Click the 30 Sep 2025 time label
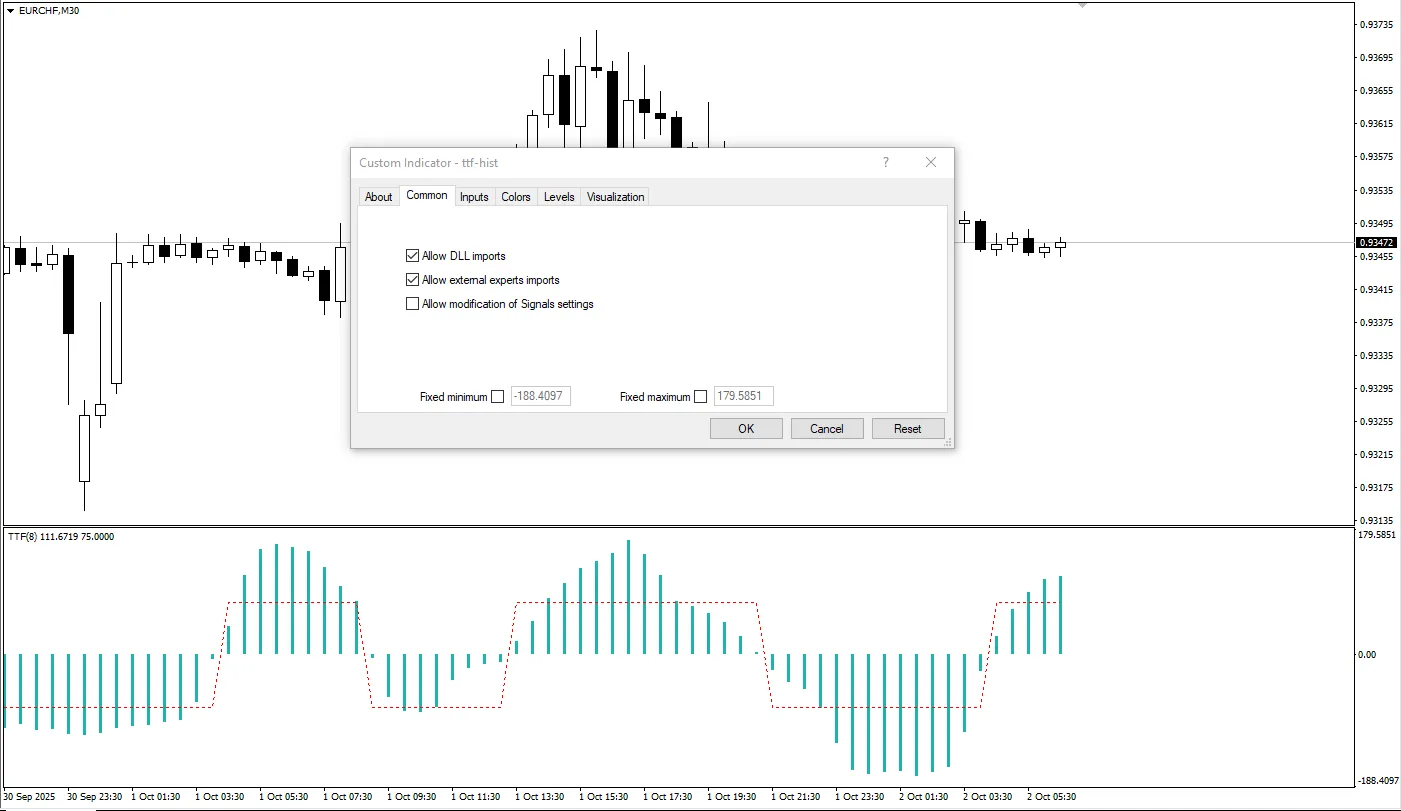This screenshot has width=1401, height=811. 31,797
